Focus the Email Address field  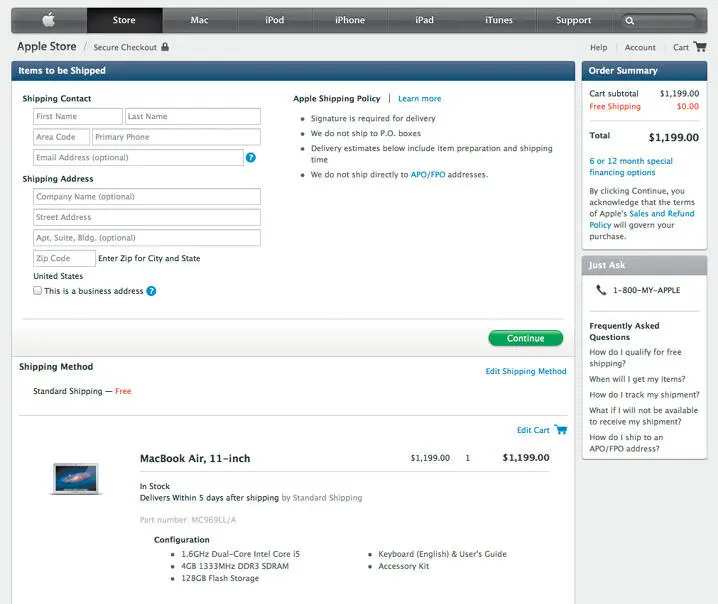[138, 158]
